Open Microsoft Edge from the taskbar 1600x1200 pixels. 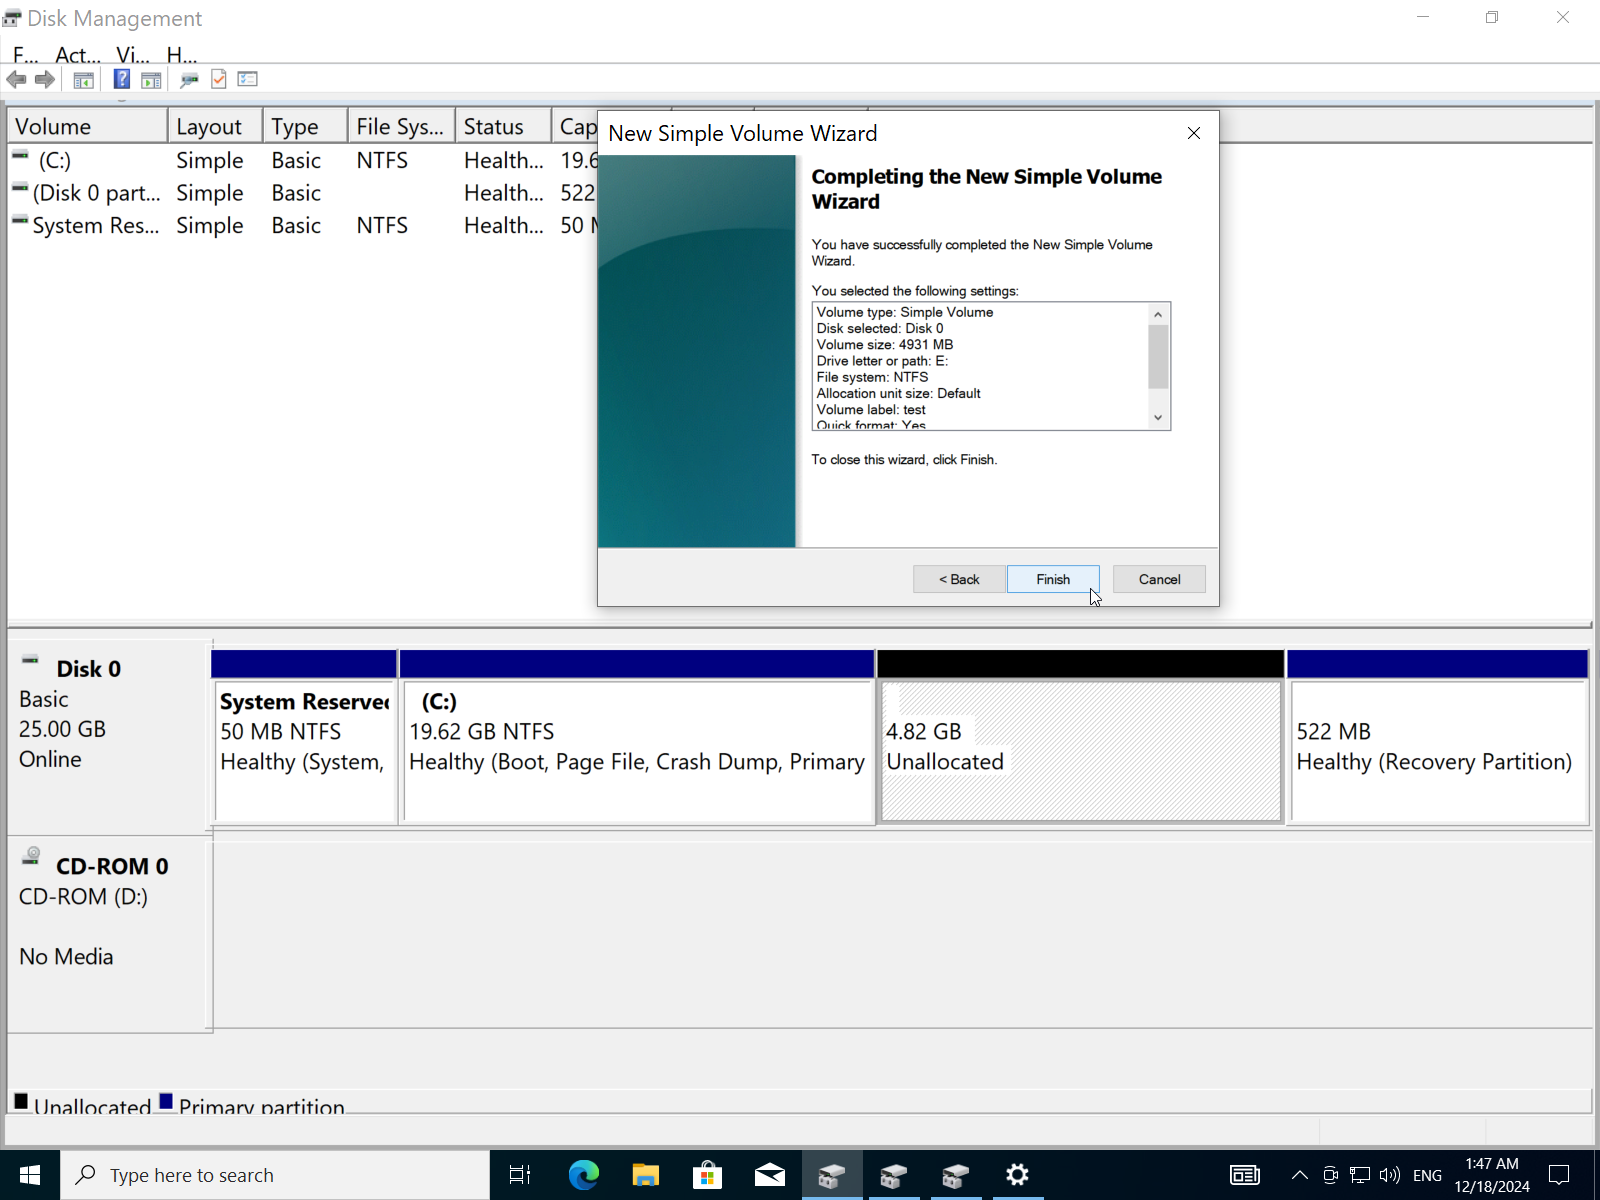click(583, 1175)
